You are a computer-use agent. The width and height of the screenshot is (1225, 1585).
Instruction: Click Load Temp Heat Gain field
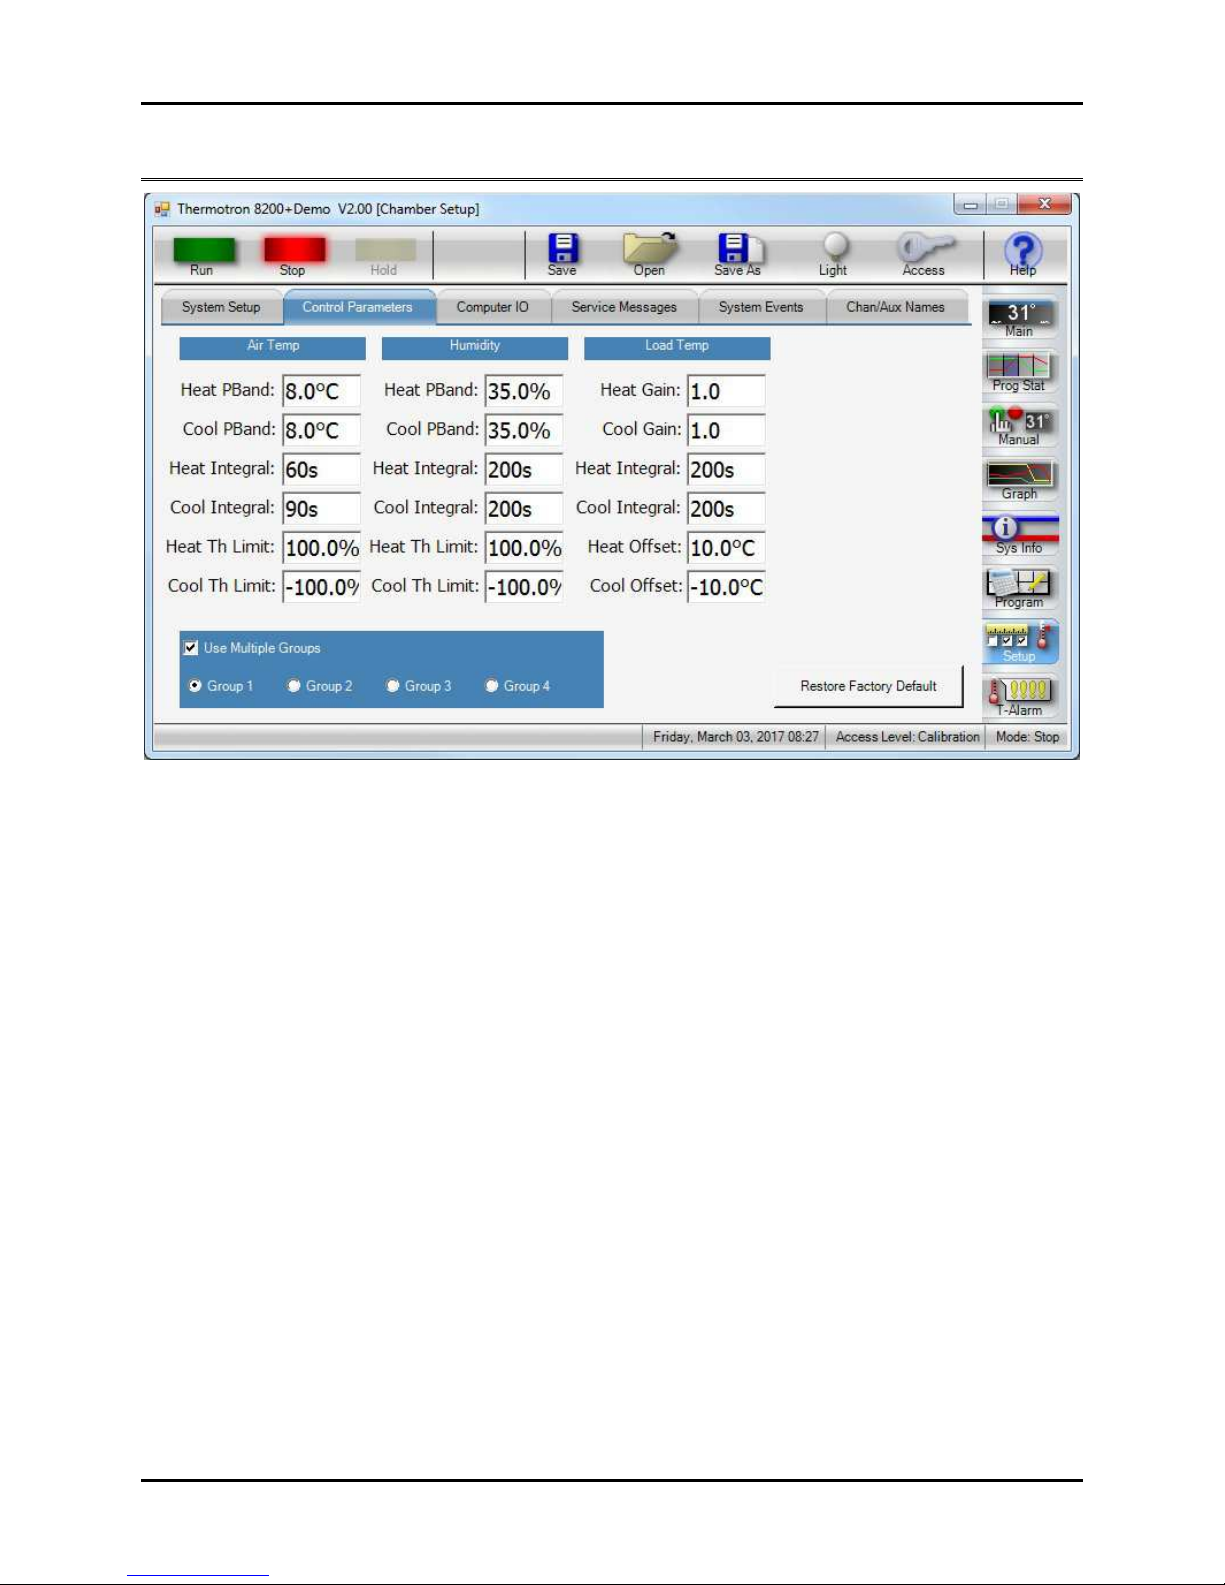[x=726, y=391]
